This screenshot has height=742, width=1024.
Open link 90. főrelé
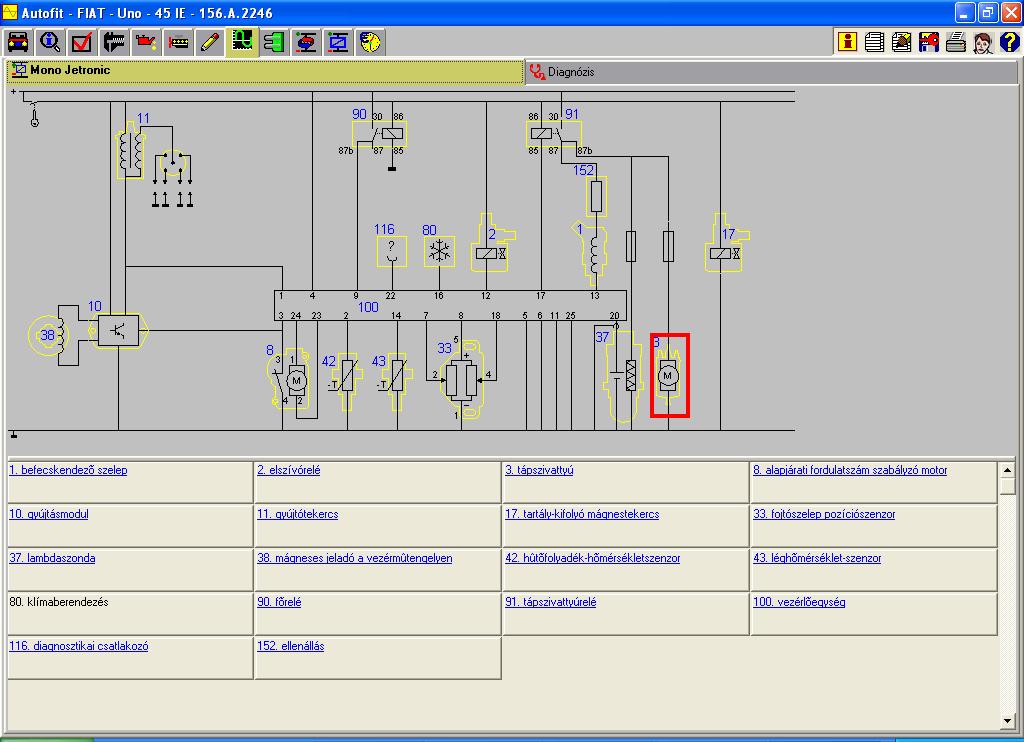pyautogui.click(x=280, y=602)
